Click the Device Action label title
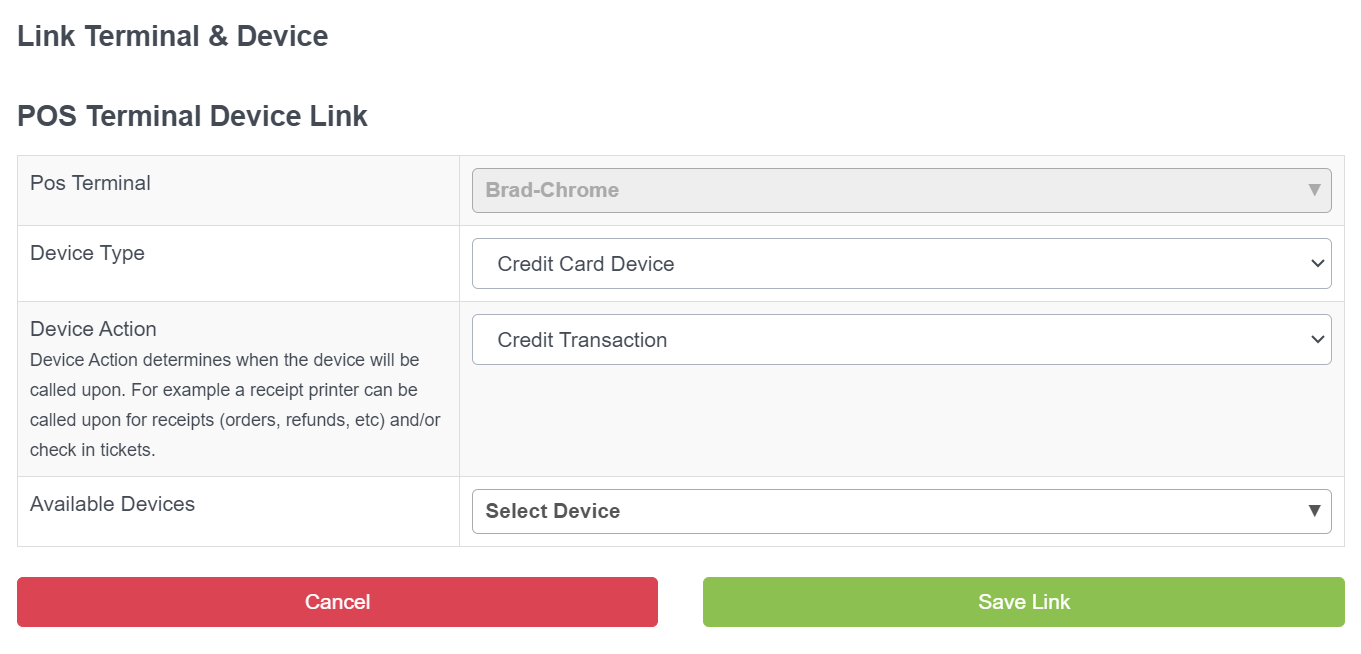Image resolution: width=1361 pixels, height=654 pixels. click(93, 329)
